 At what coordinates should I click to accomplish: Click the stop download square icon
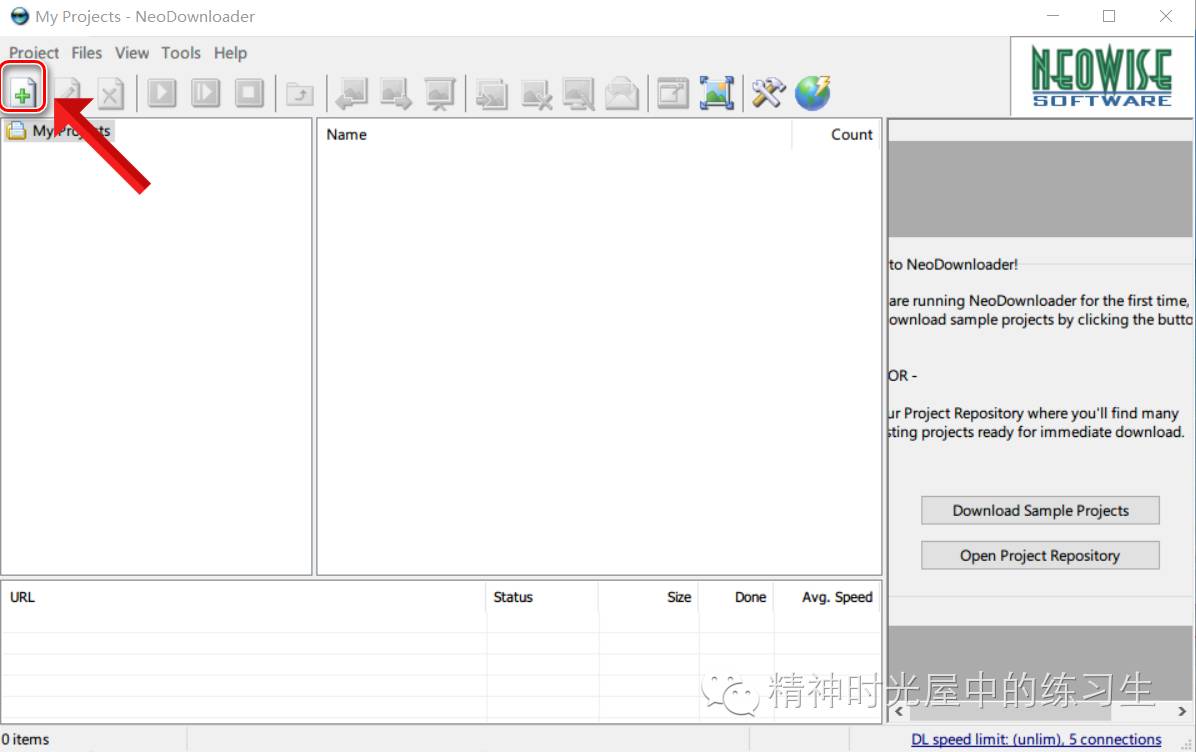tap(249, 93)
